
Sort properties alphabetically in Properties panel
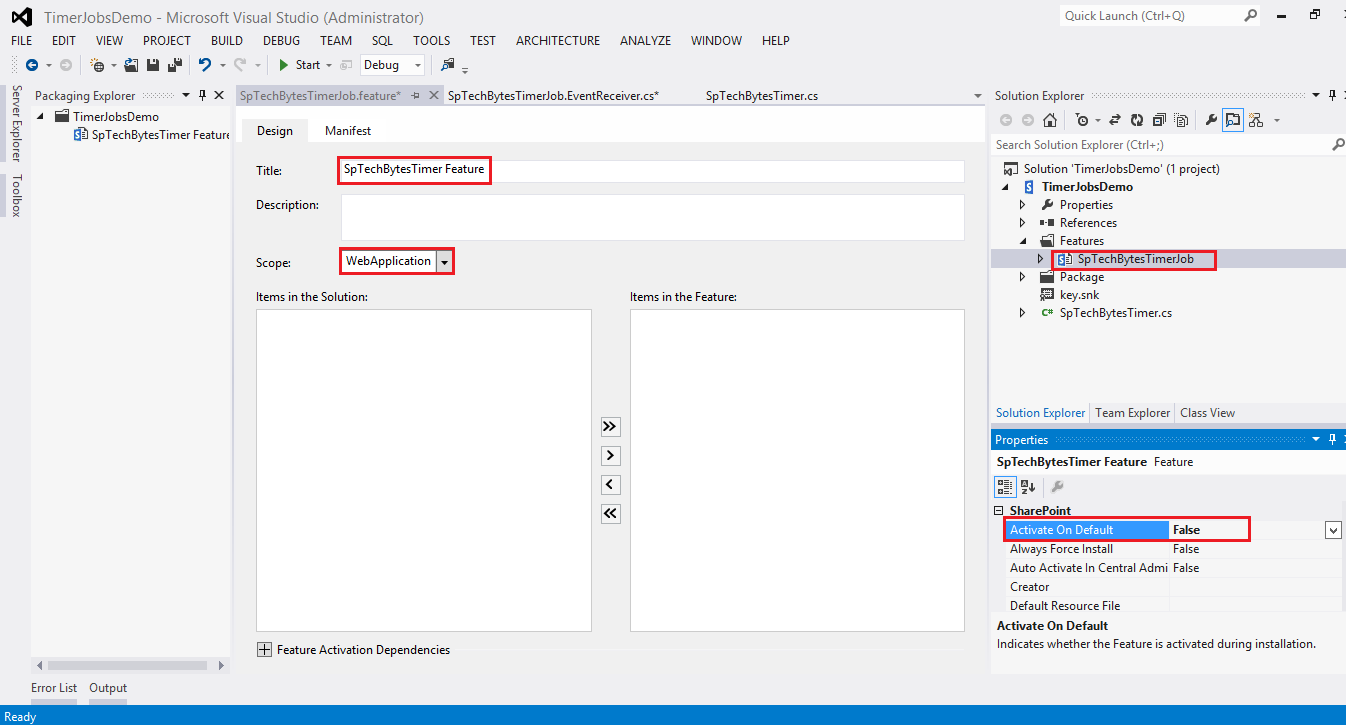click(1028, 487)
